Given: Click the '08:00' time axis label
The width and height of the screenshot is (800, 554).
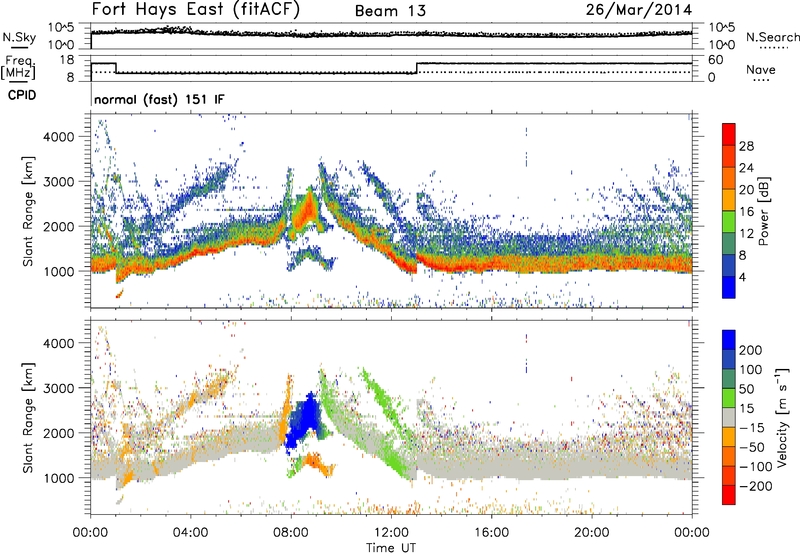Looking at the screenshot, I should pos(291,533).
